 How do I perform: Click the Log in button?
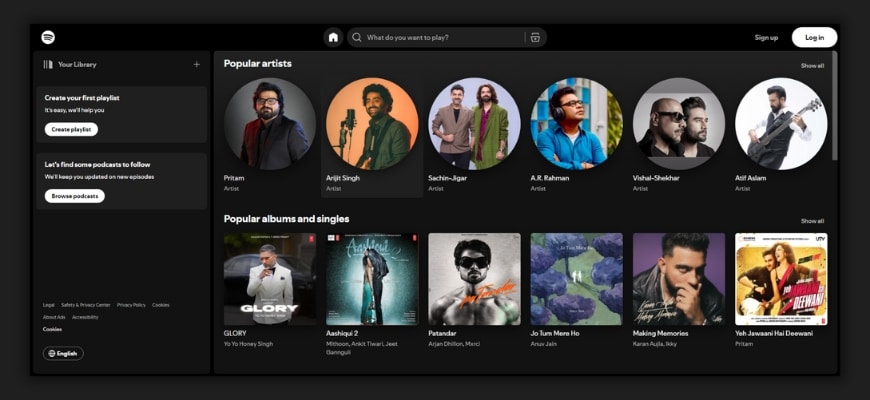[815, 38]
